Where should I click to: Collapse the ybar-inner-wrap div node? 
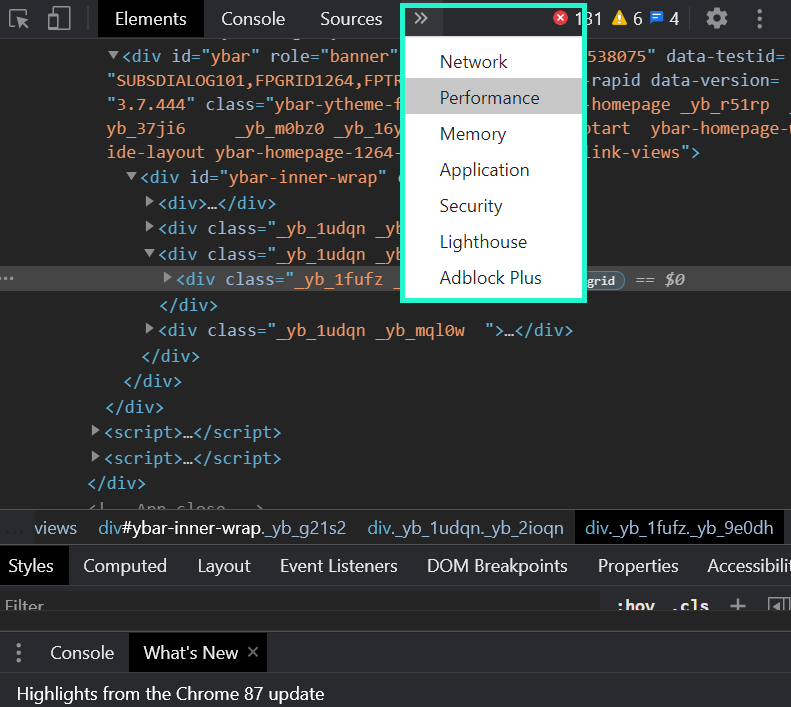(131, 176)
